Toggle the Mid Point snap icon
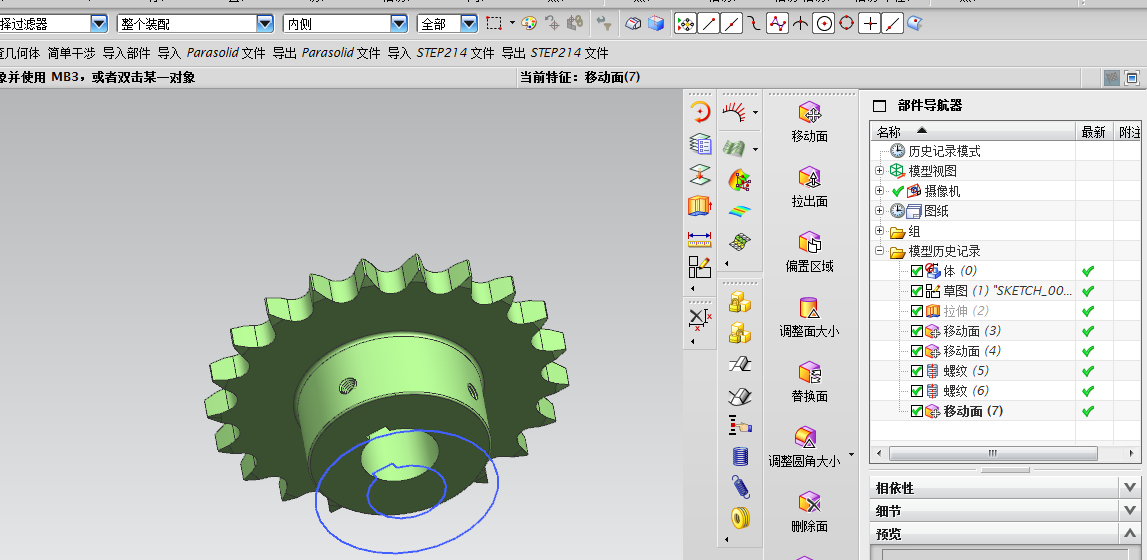 (x=732, y=23)
